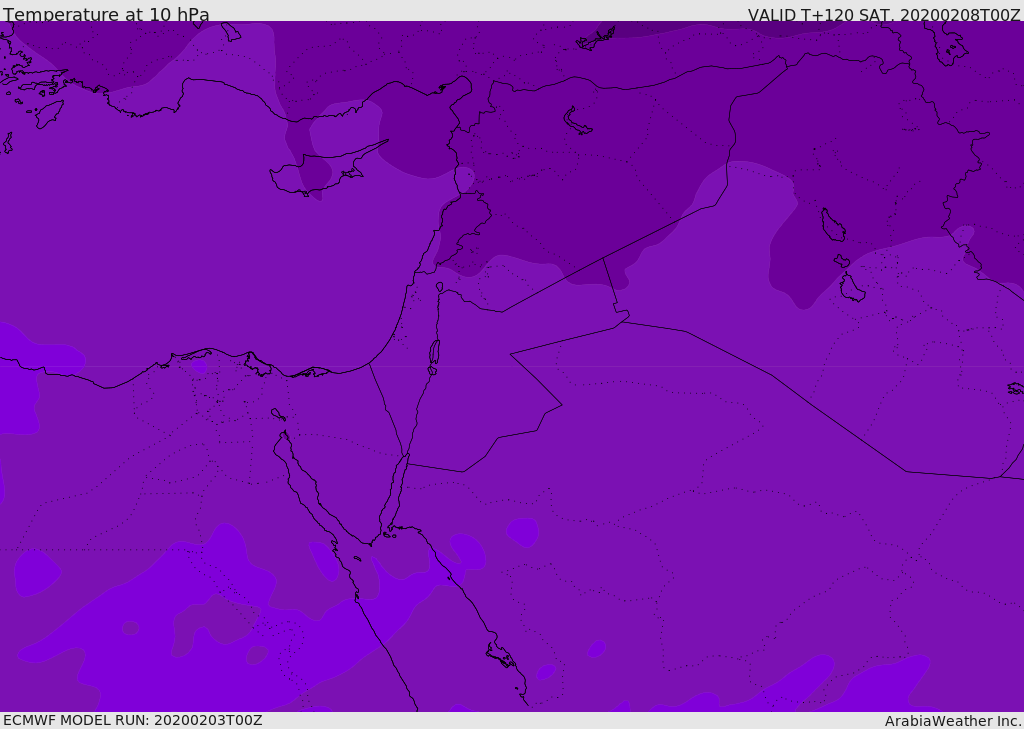Screen dimensions: 1024x729
Task: Select Lake Tharthar in central Iraq
Action: (832, 225)
